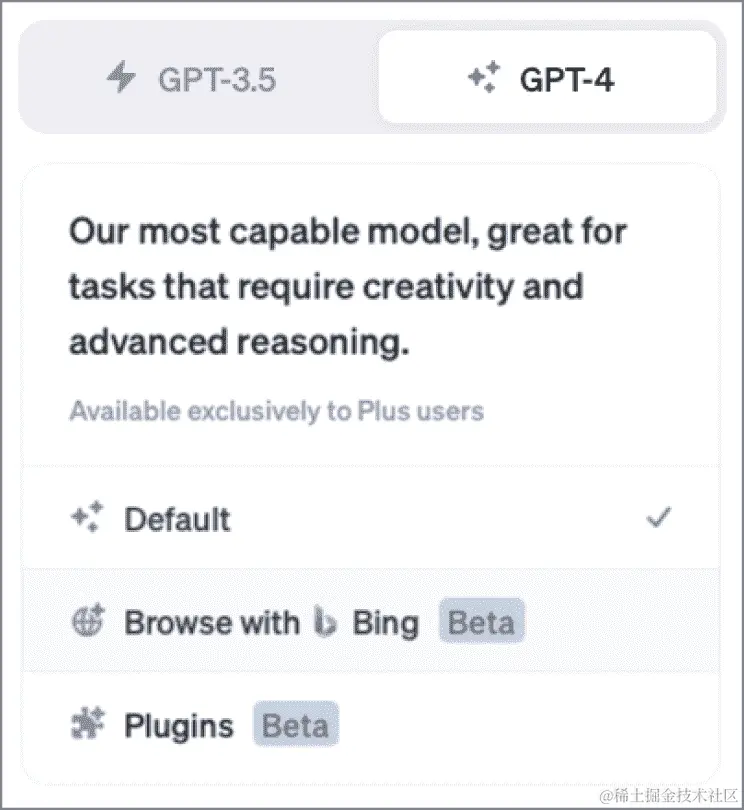Click the "Default" text label
The width and height of the screenshot is (744, 810).
[x=177, y=519]
